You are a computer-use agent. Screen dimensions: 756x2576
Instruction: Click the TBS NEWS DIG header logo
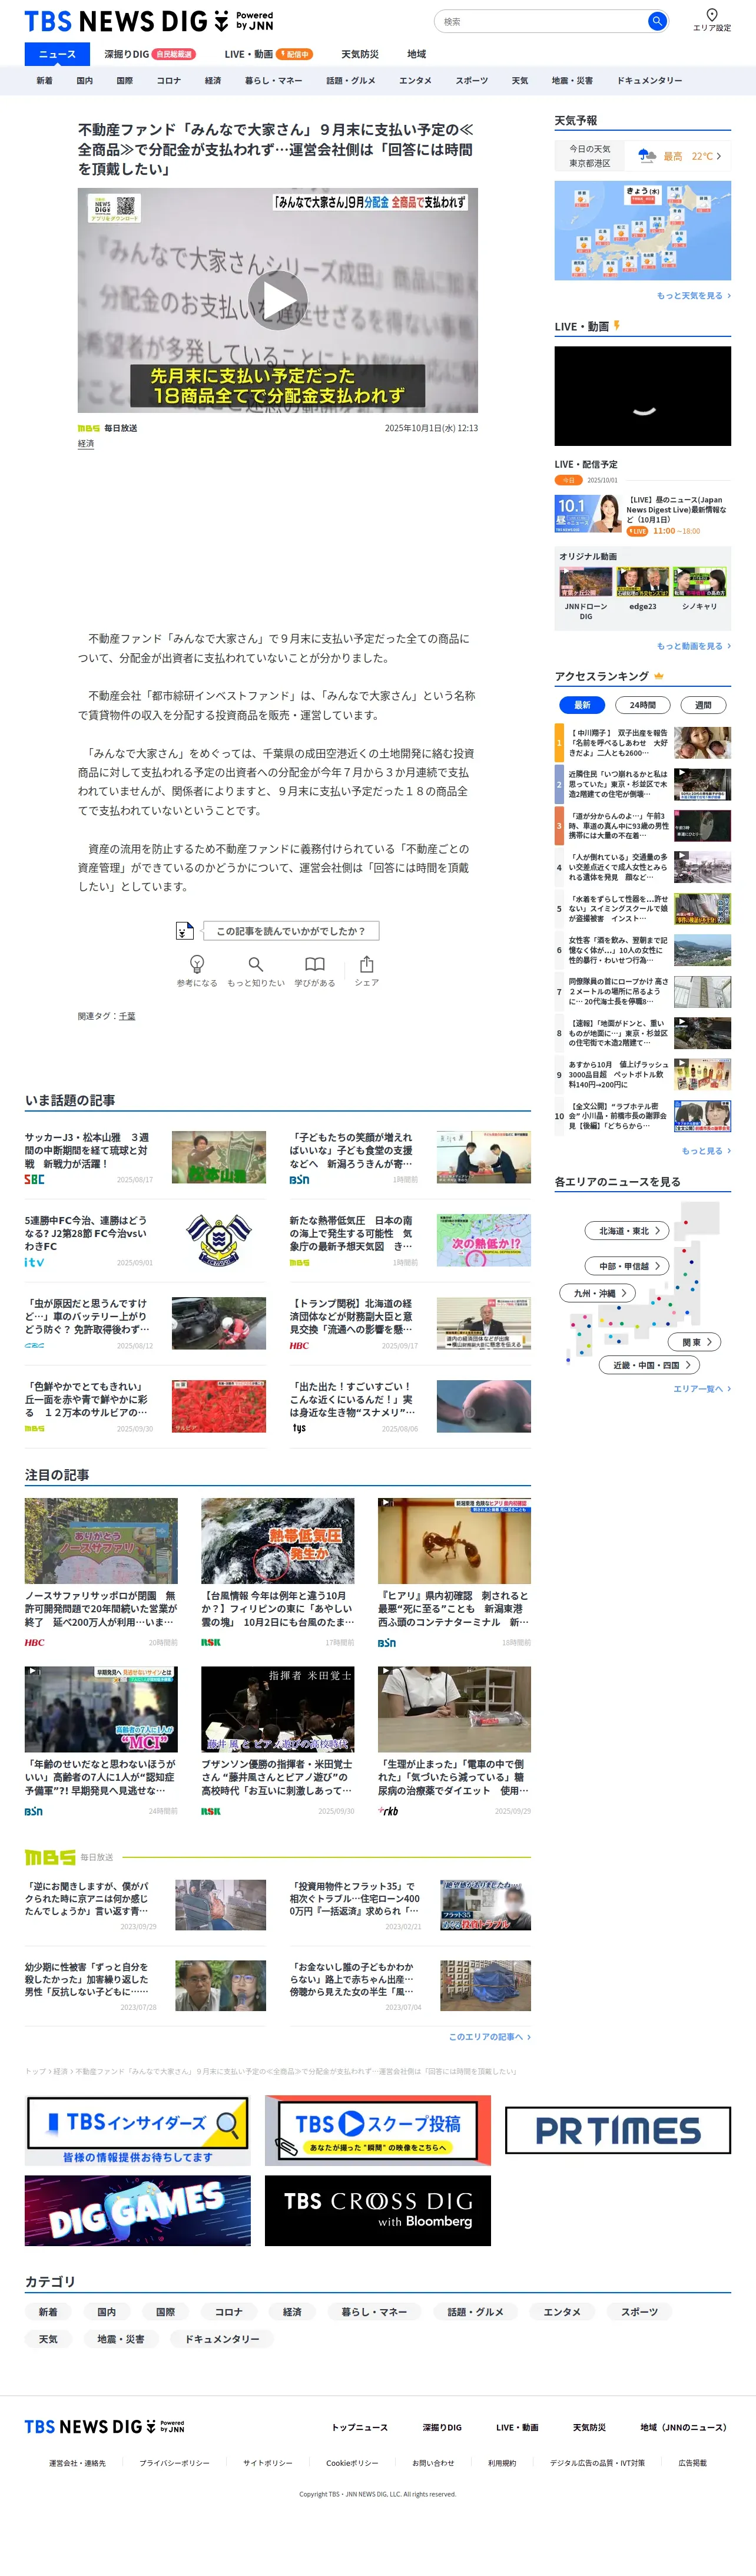tap(148, 21)
